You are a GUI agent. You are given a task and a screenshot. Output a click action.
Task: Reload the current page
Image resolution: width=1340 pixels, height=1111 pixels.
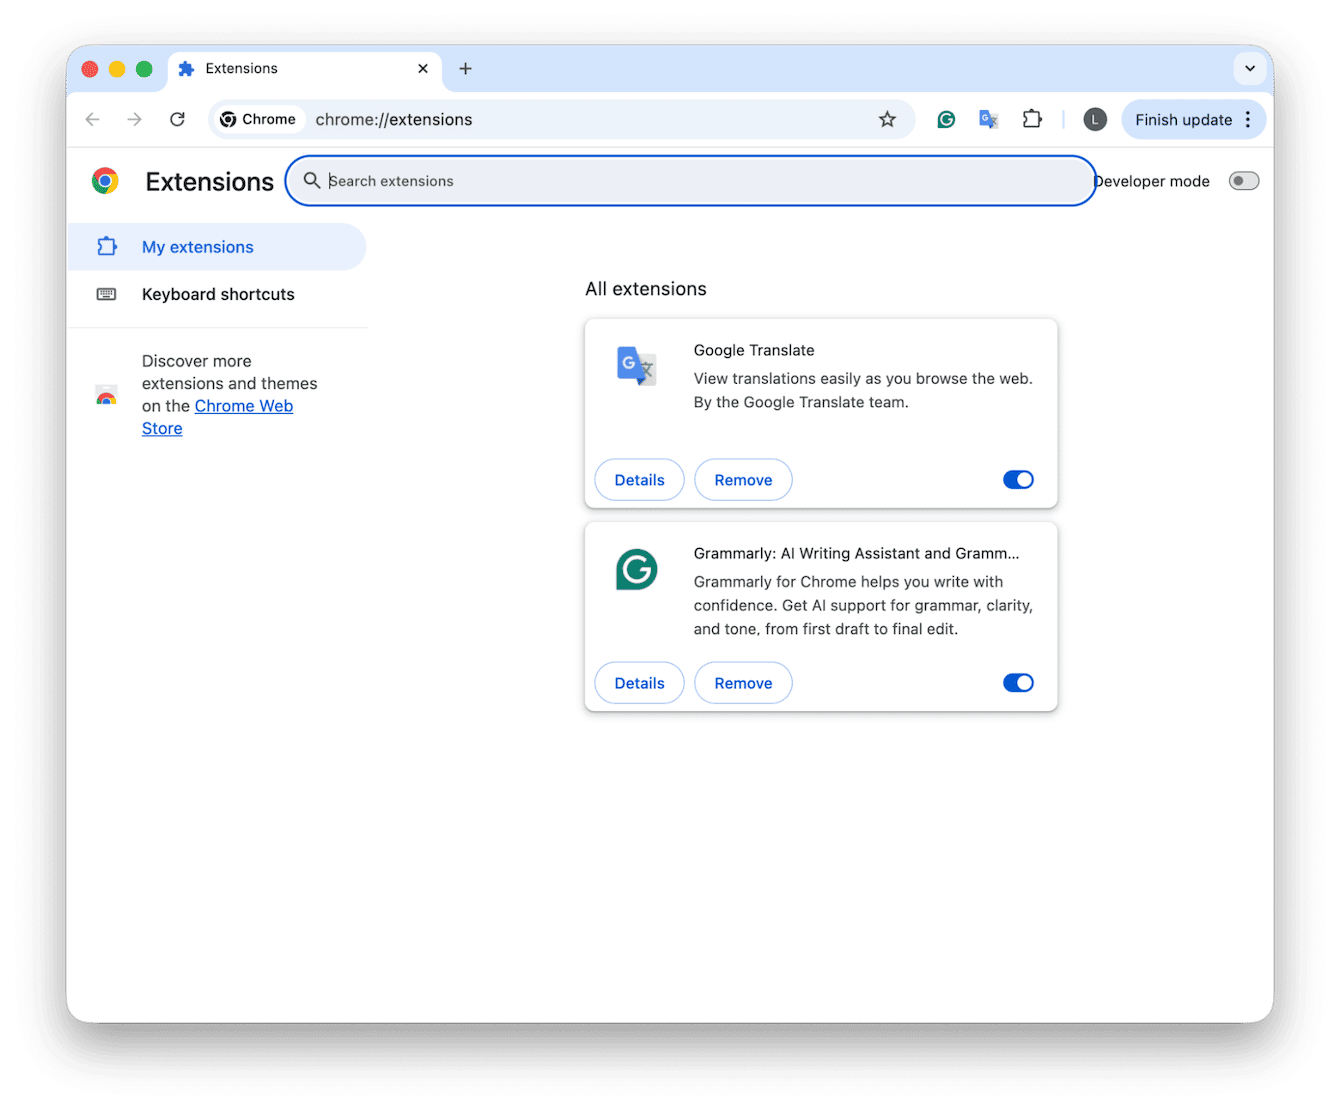tap(177, 119)
